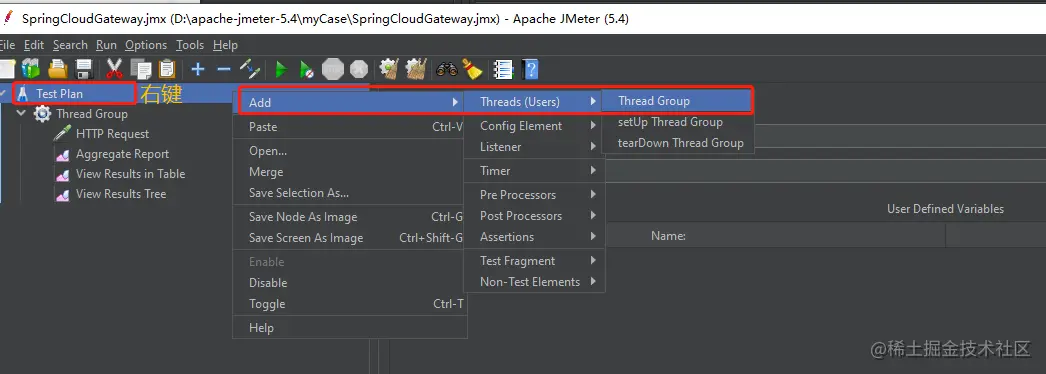1046x374 pixels.
Task: Click the View Results in Table listener icon
Action: point(63,175)
